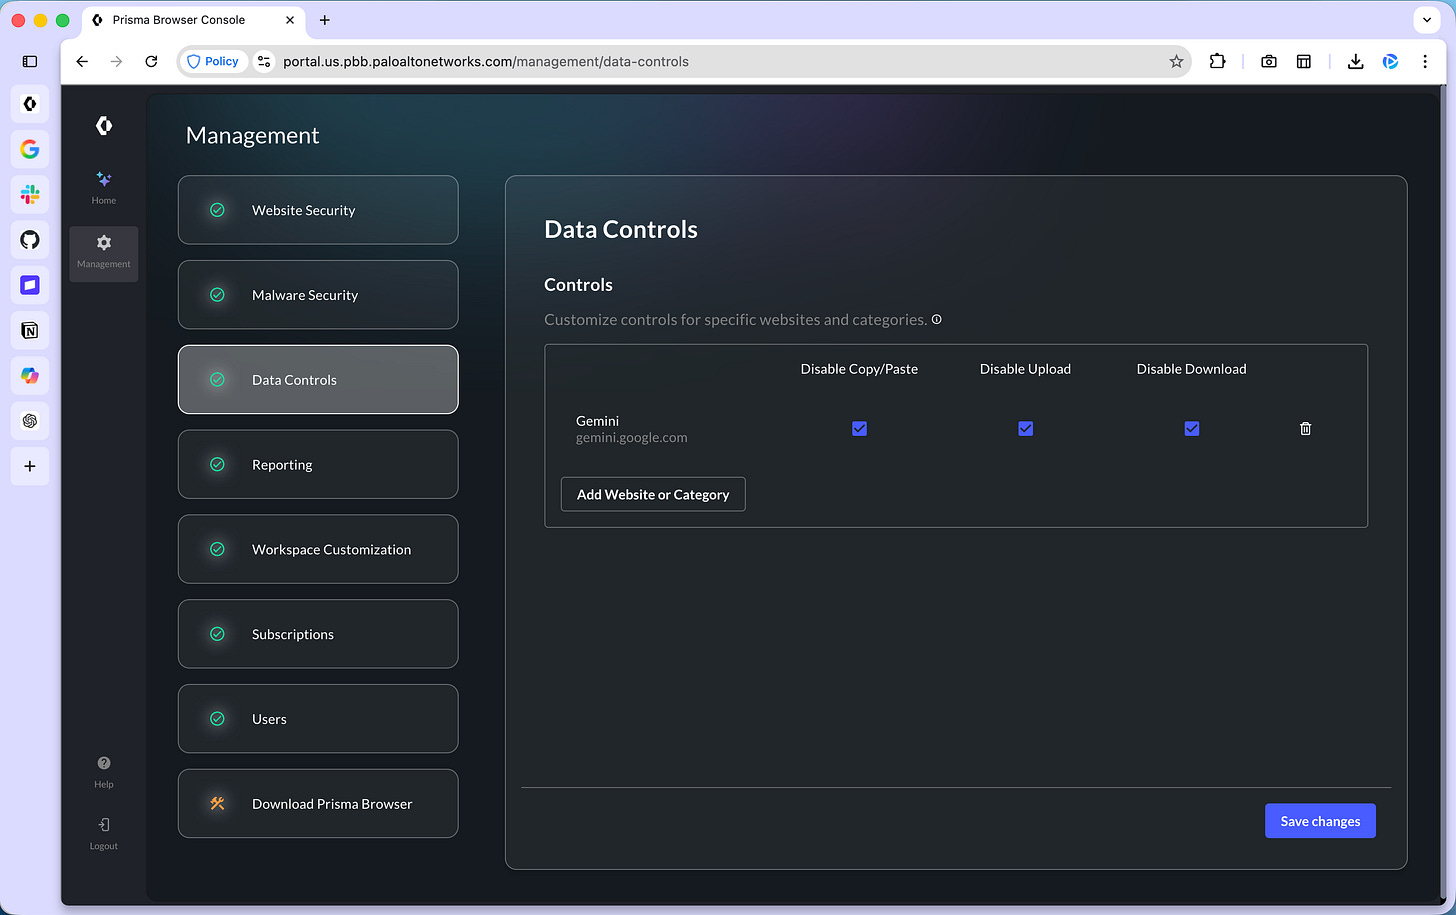Image resolution: width=1456 pixels, height=915 pixels.
Task: Open the Downloads menu in the toolbar
Action: point(1355,61)
